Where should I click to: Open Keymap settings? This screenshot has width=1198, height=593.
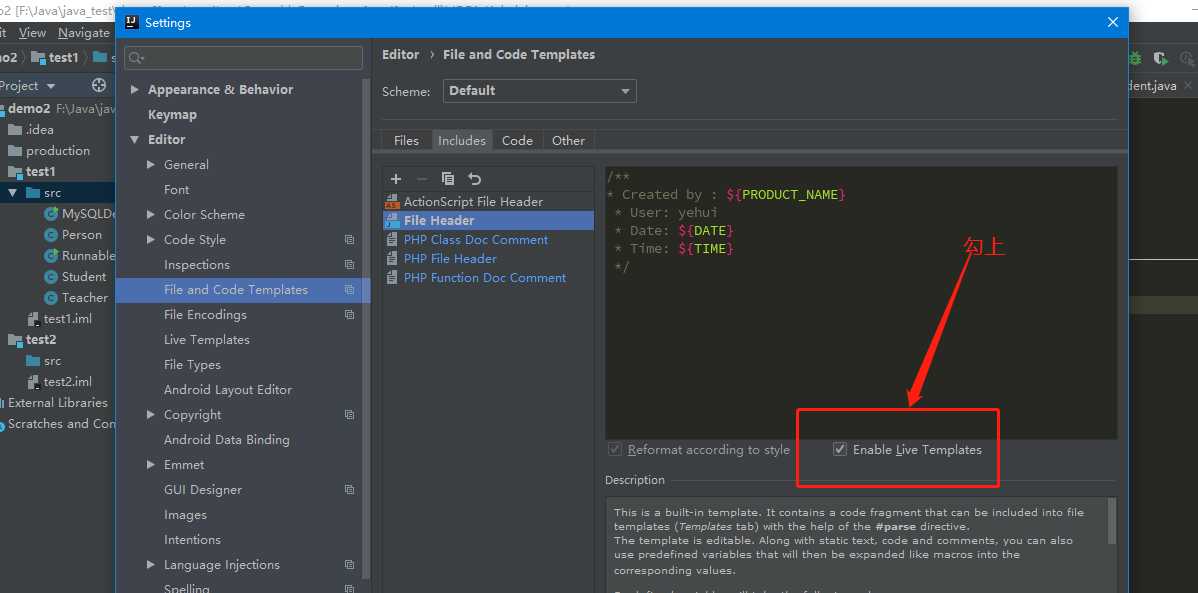pyautogui.click(x=173, y=115)
